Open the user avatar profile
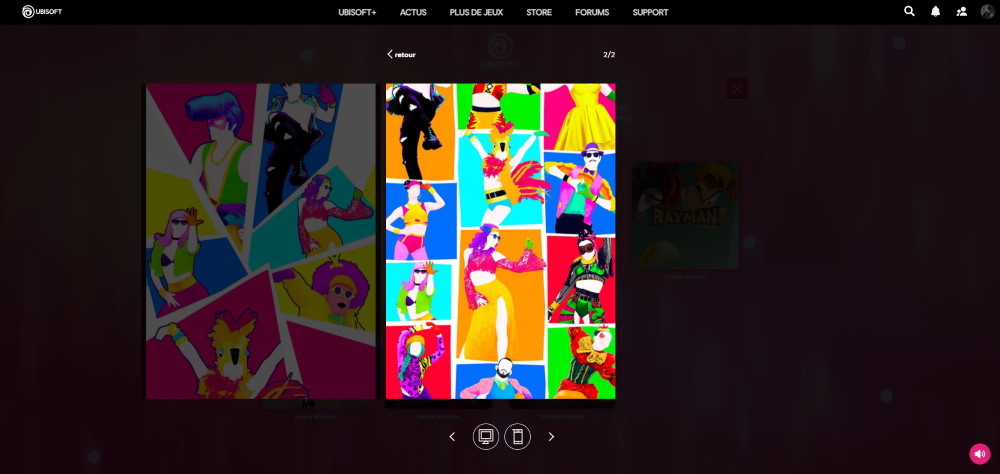Image resolution: width=1000 pixels, height=474 pixels. [x=987, y=11]
